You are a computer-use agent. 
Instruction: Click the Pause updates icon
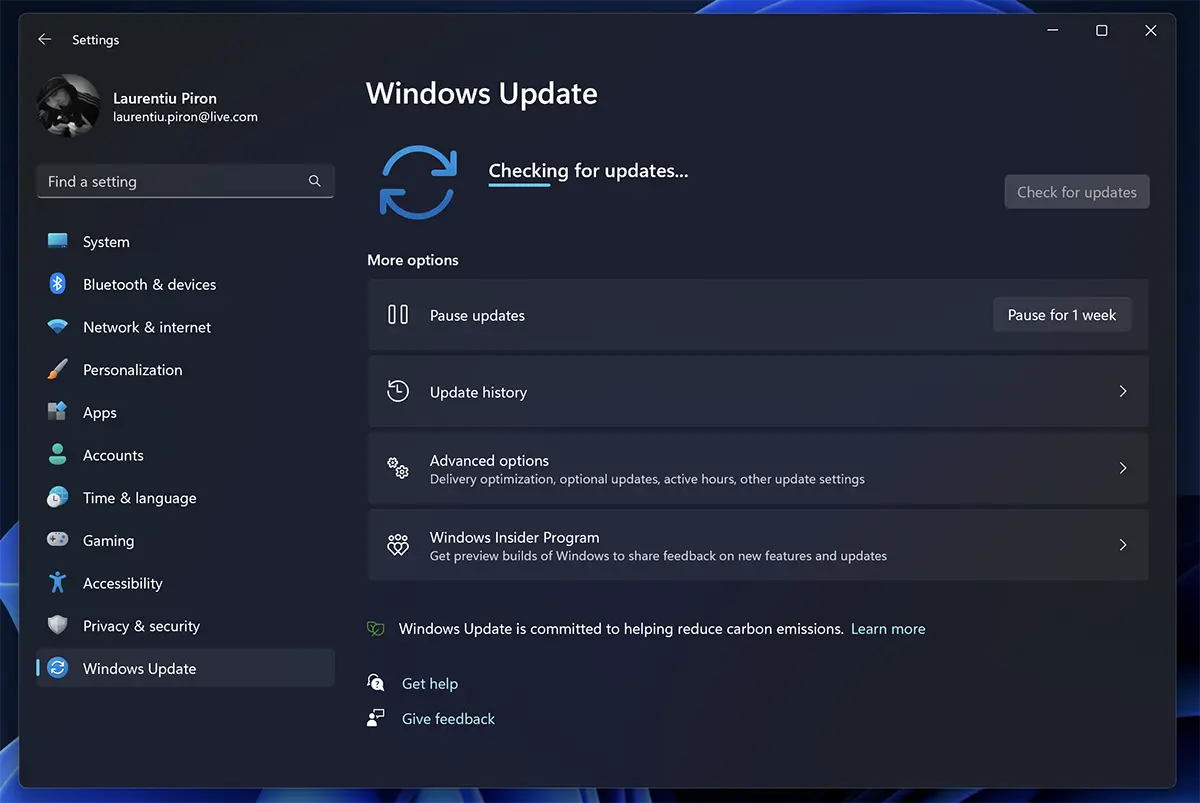398,314
